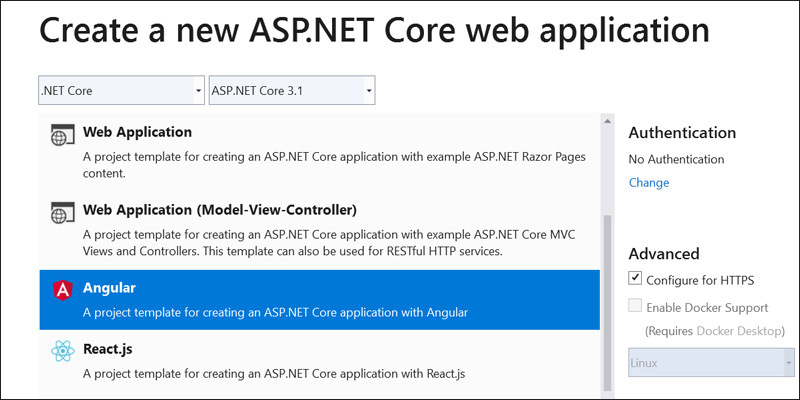Open the ASP.NET Core 3.1 version dropdown
Screen dimensions: 800x400
point(292,91)
